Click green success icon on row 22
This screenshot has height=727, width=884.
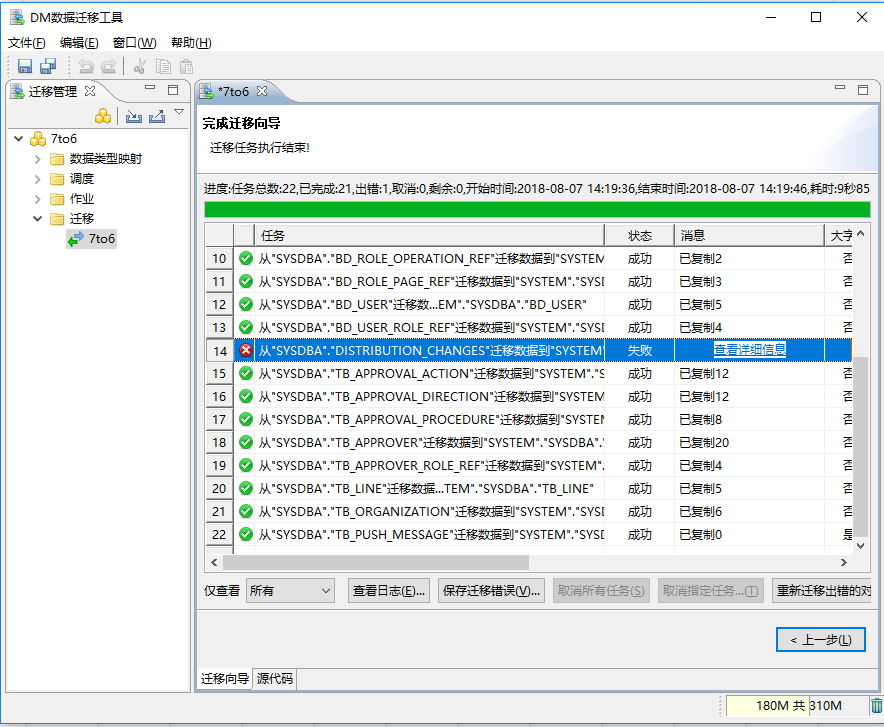(x=246, y=534)
